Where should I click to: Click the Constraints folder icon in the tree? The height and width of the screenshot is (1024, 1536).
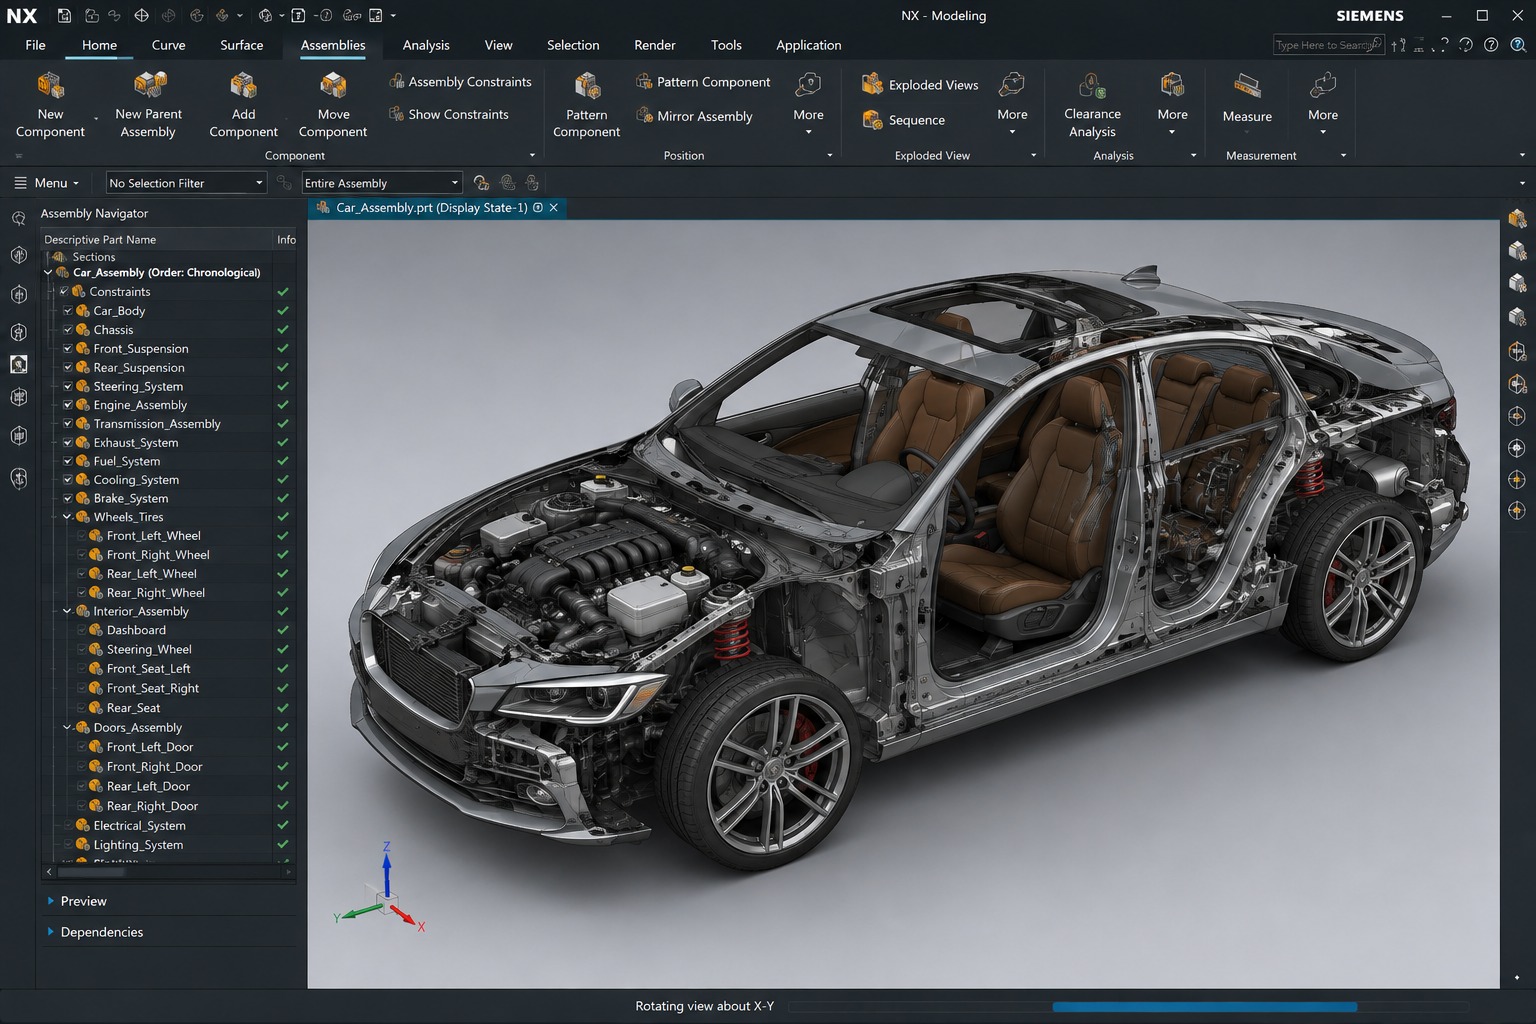79,292
